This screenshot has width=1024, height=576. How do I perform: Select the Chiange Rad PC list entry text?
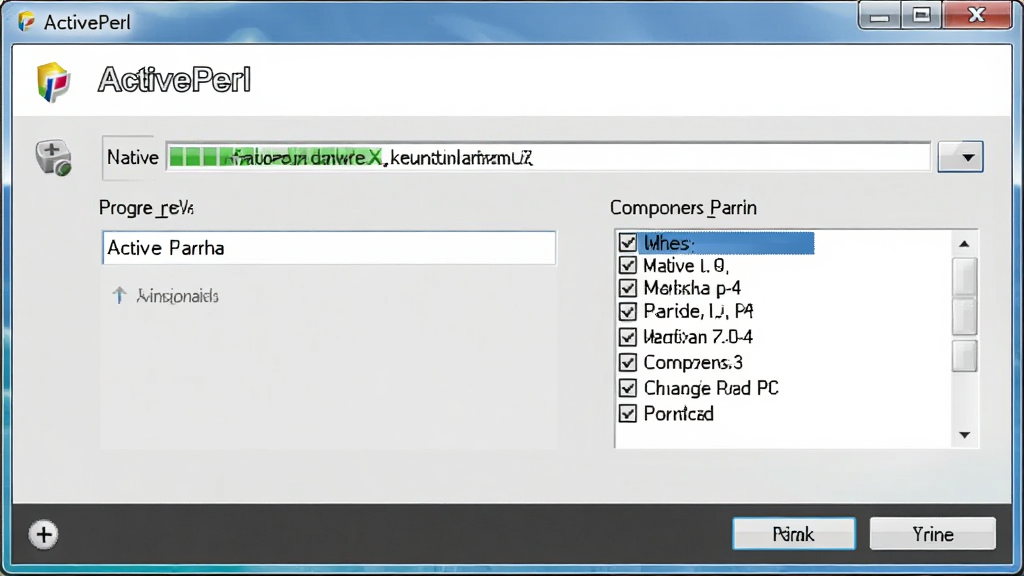[x=711, y=388]
